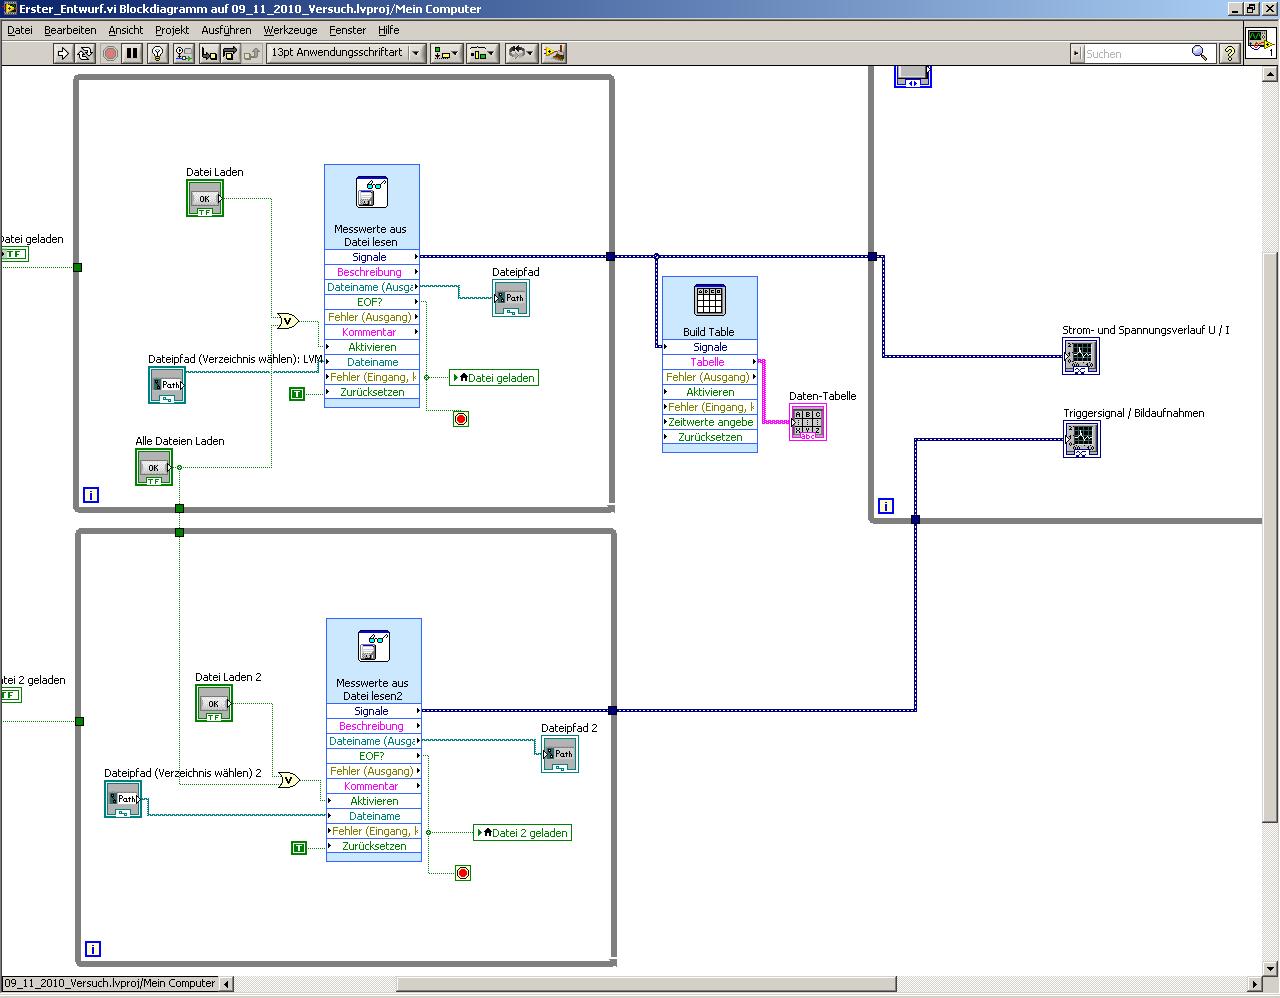Open the Datei menu
Screen dimensions: 1280x998
point(20,30)
